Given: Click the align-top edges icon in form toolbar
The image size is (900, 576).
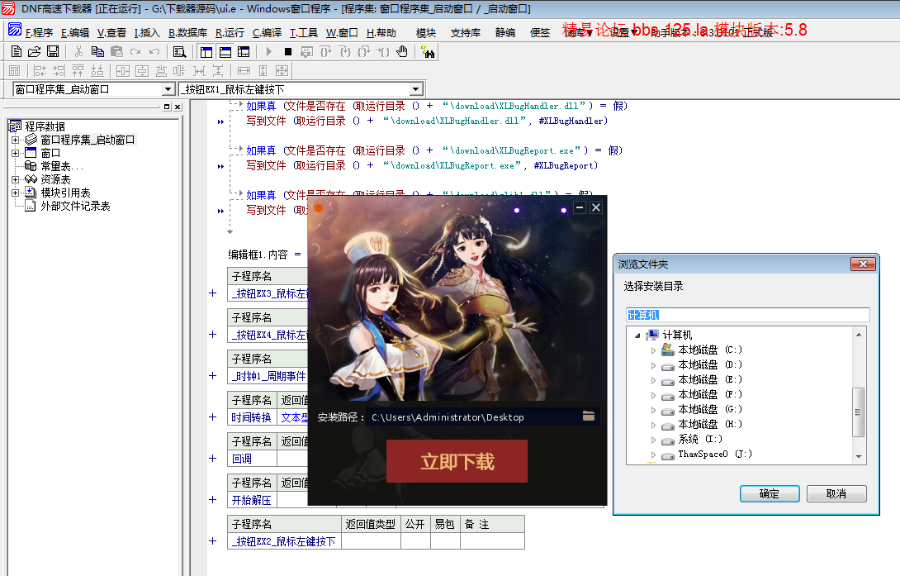Looking at the screenshot, I should coord(78,71).
